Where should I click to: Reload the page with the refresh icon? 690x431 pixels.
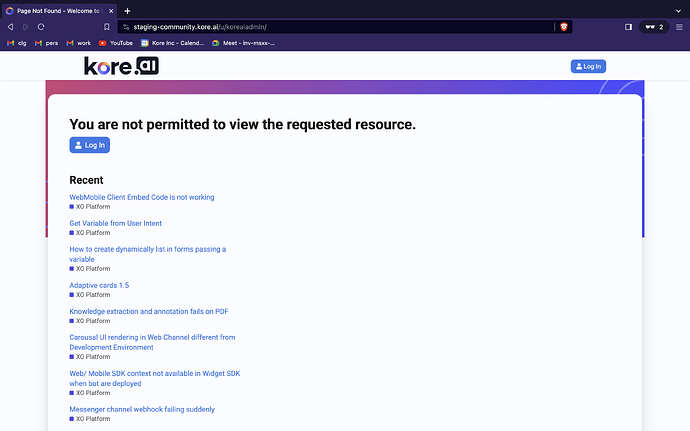(41, 27)
